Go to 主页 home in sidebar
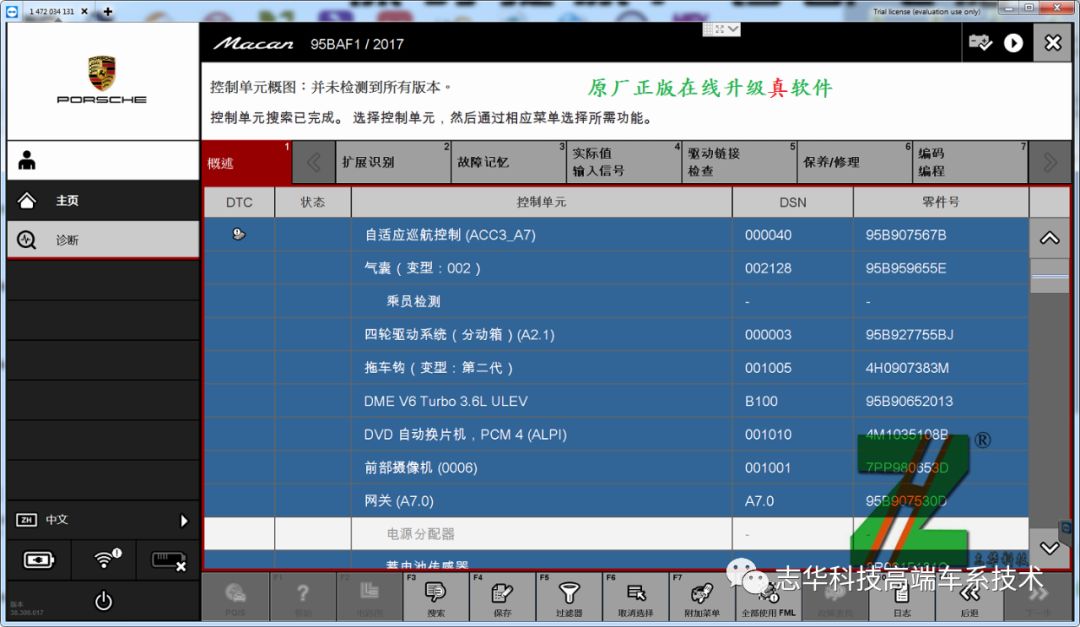 point(103,201)
